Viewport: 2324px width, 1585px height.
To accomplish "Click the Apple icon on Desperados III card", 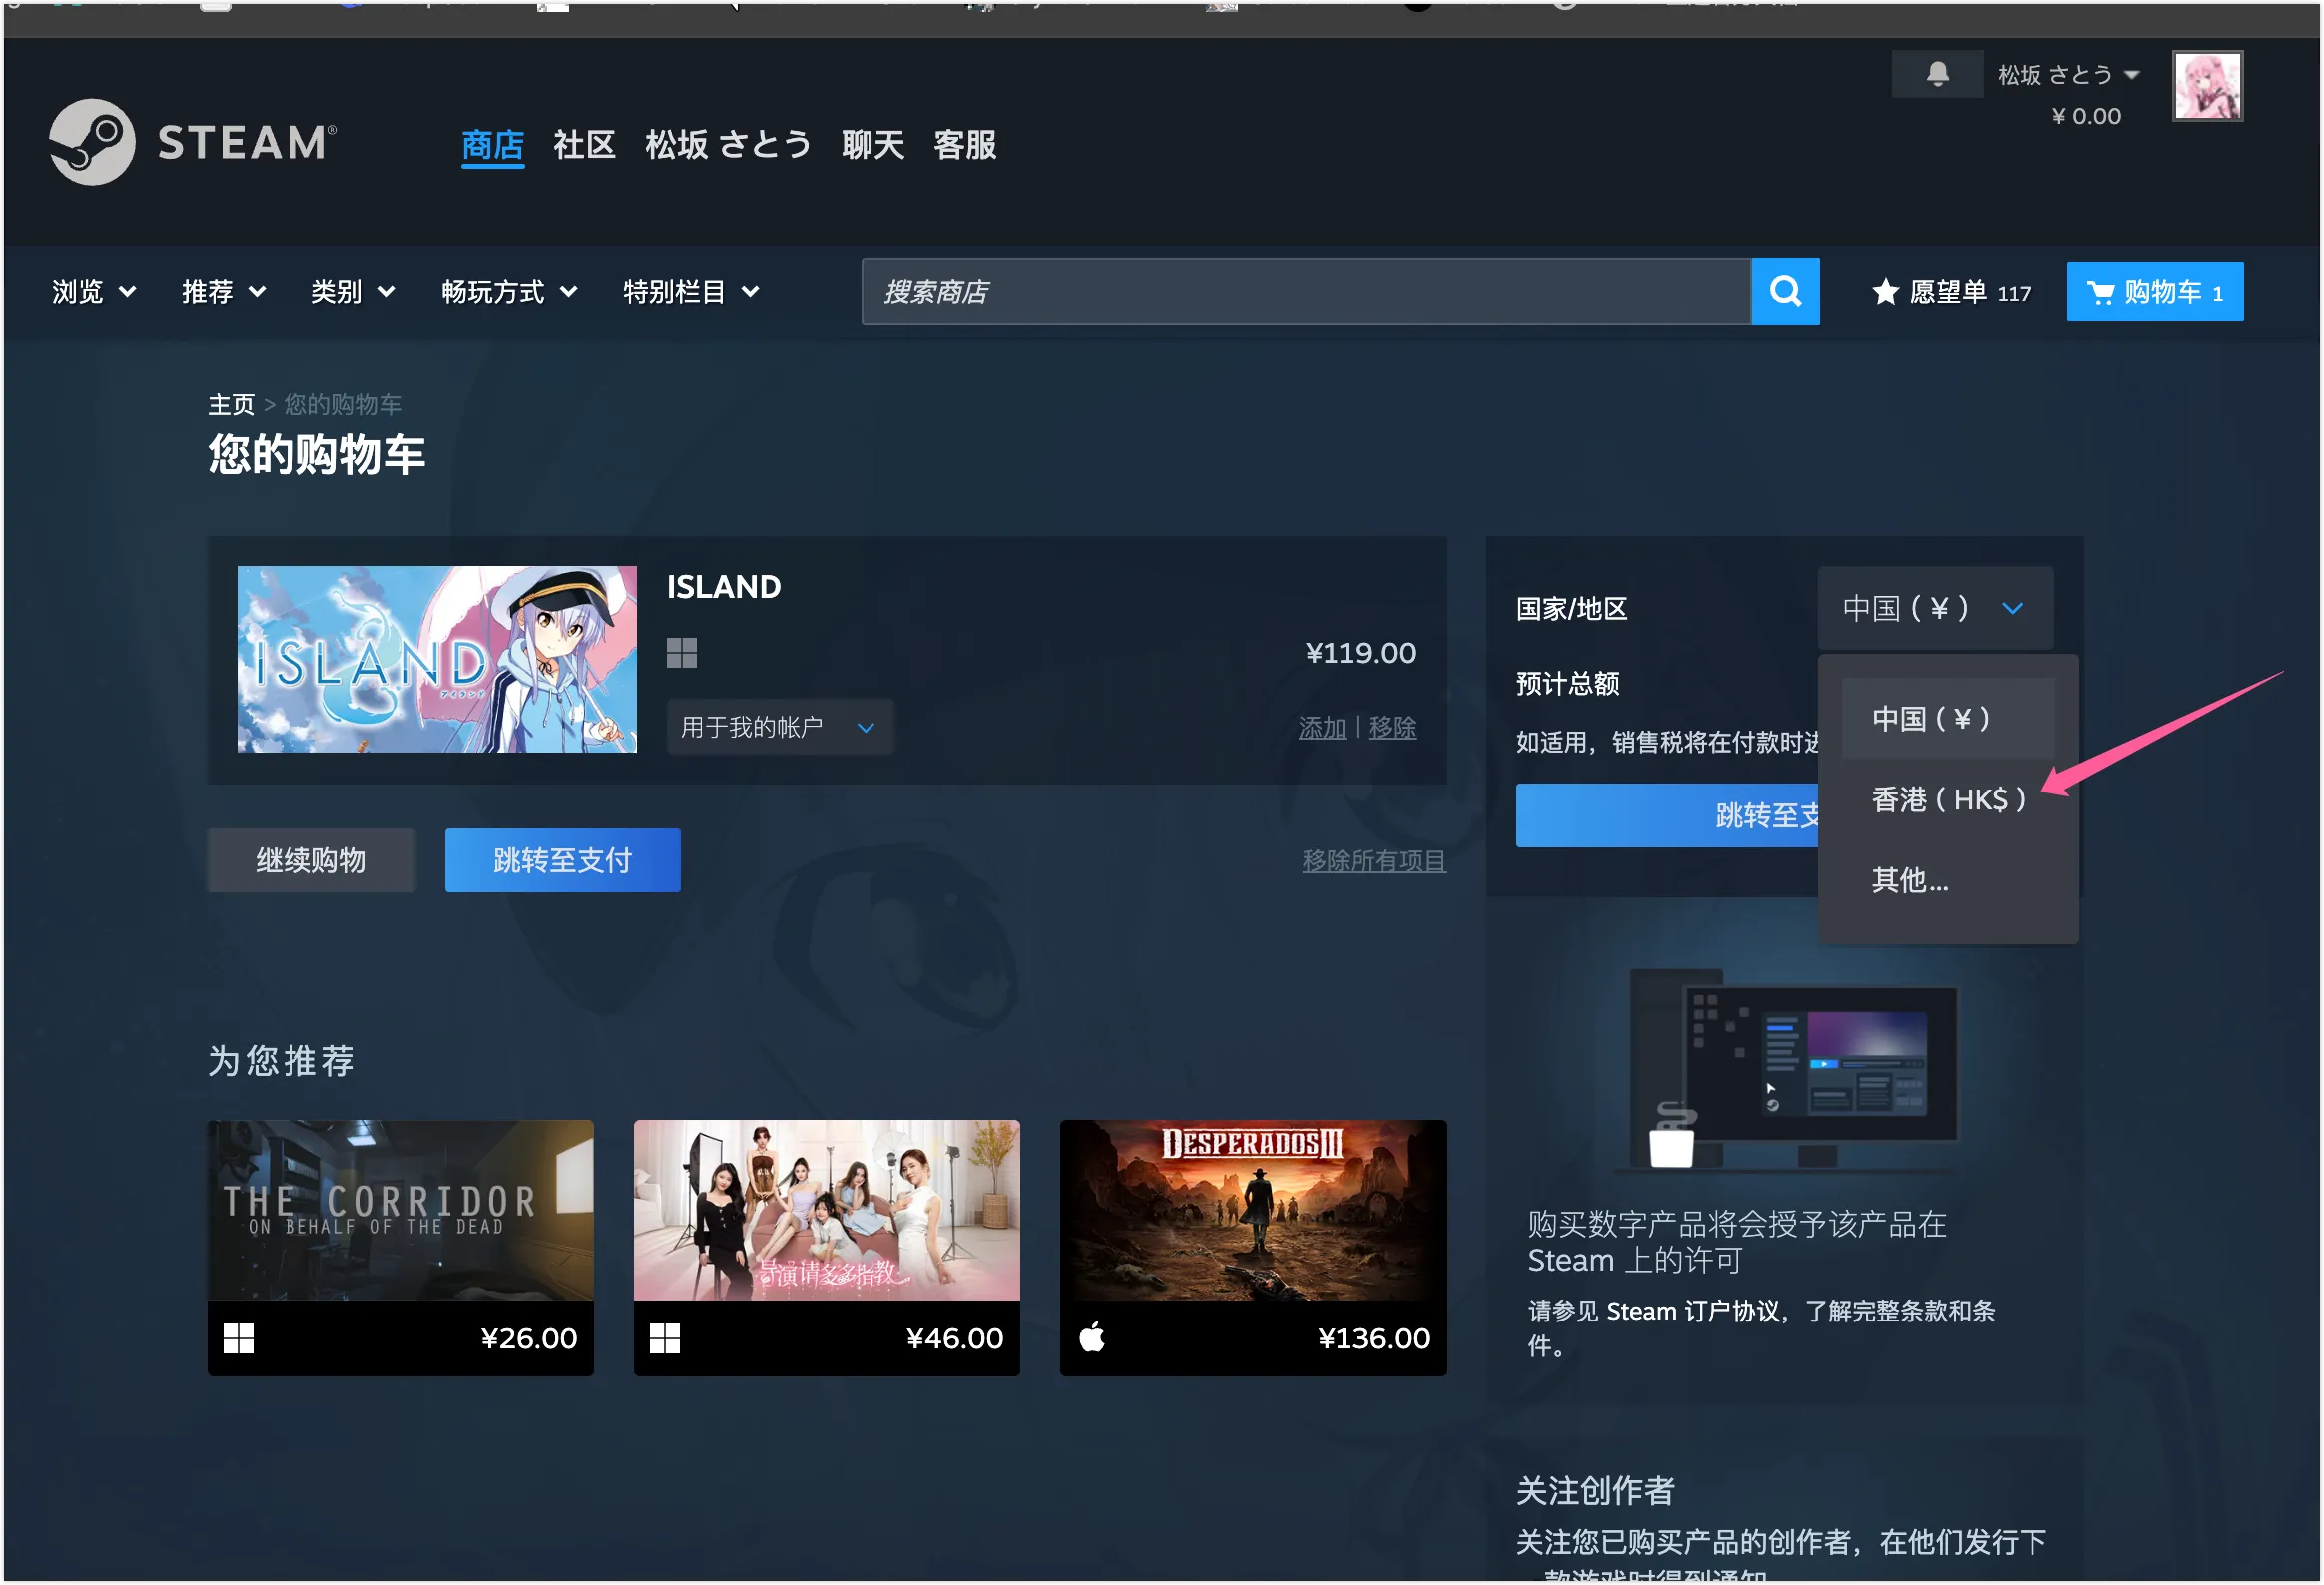I will [1092, 1338].
